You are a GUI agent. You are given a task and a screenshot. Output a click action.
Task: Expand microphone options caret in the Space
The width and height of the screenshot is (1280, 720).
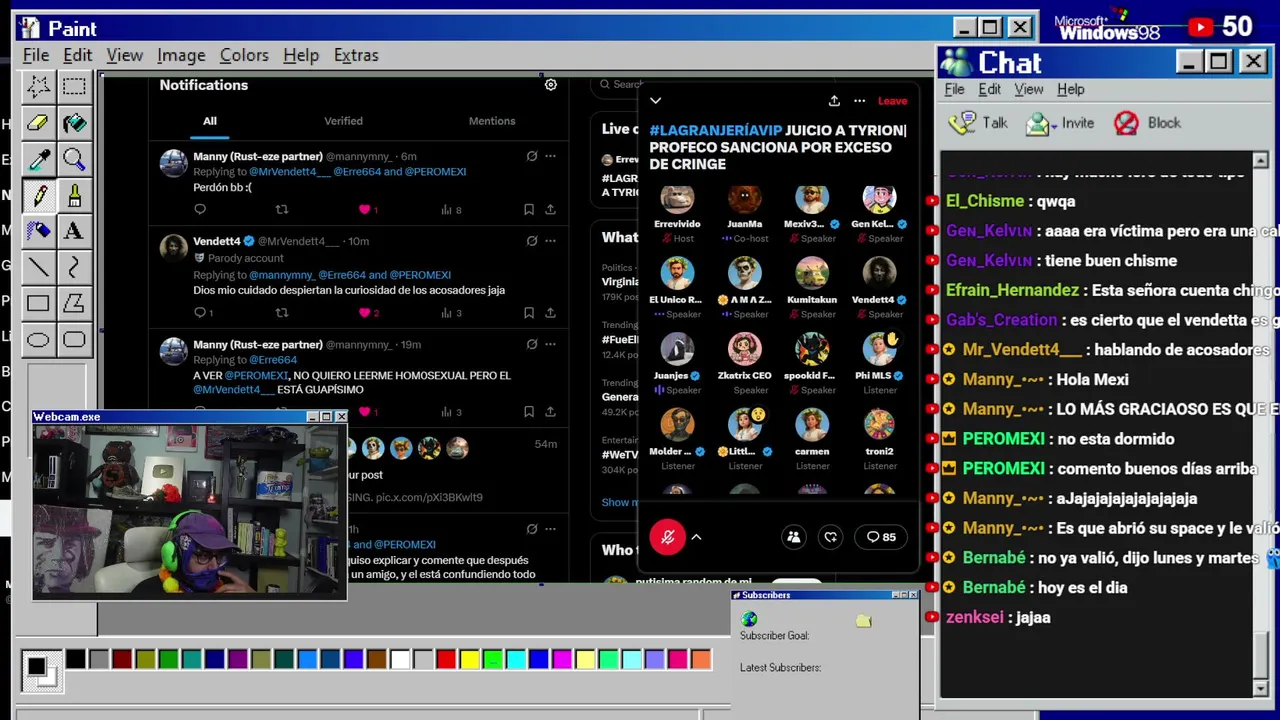click(696, 537)
